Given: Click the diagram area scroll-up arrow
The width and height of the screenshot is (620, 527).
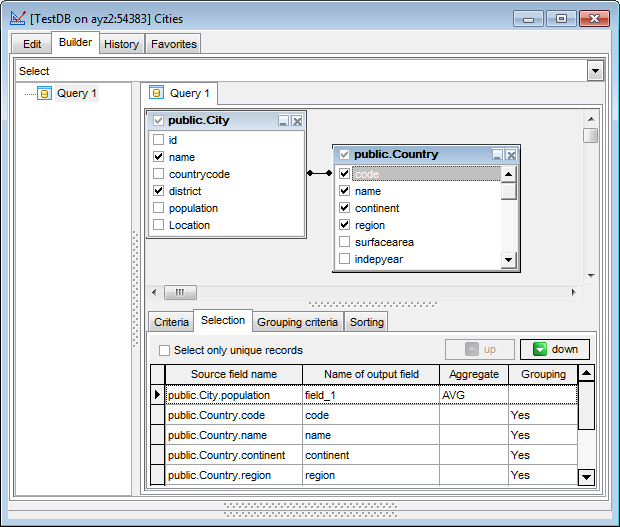Looking at the screenshot, I should [591, 119].
